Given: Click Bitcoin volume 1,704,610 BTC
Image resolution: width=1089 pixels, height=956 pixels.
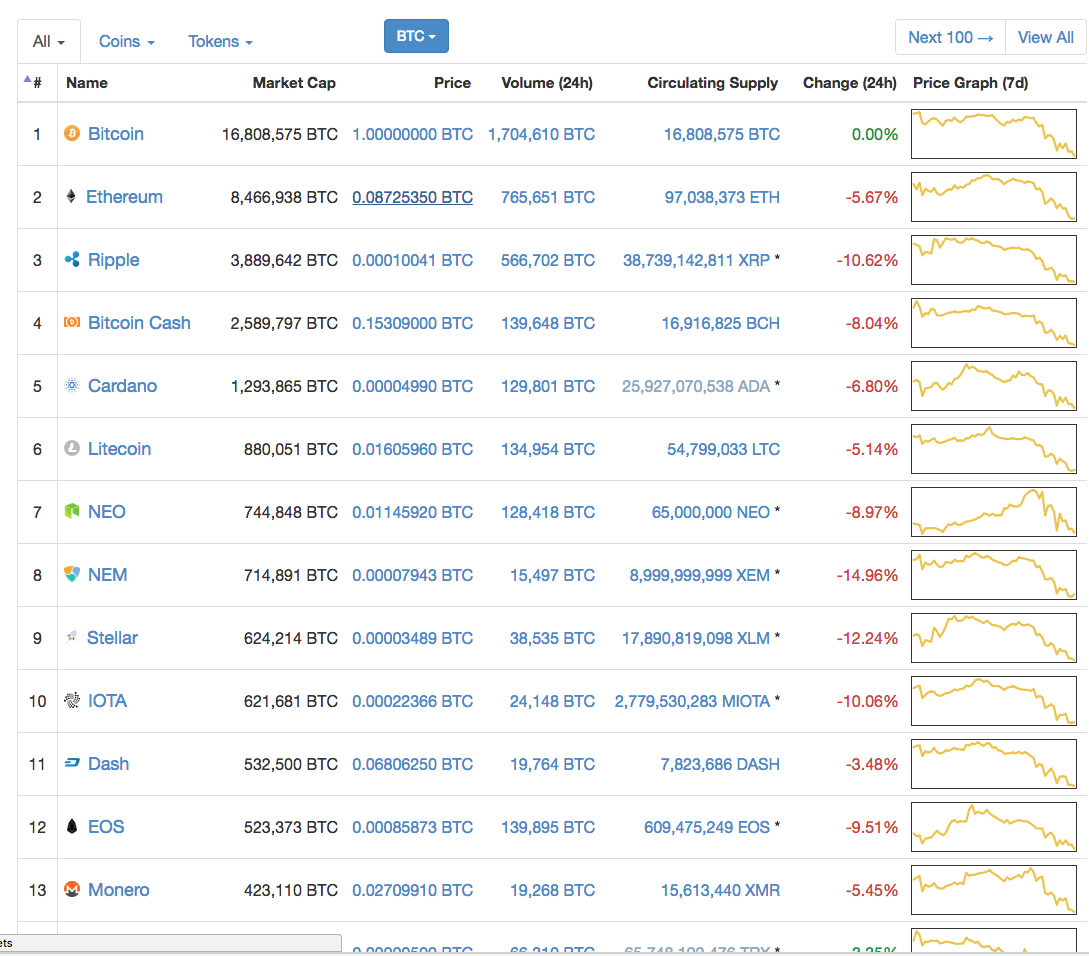Looking at the screenshot, I should click(x=542, y=134).
